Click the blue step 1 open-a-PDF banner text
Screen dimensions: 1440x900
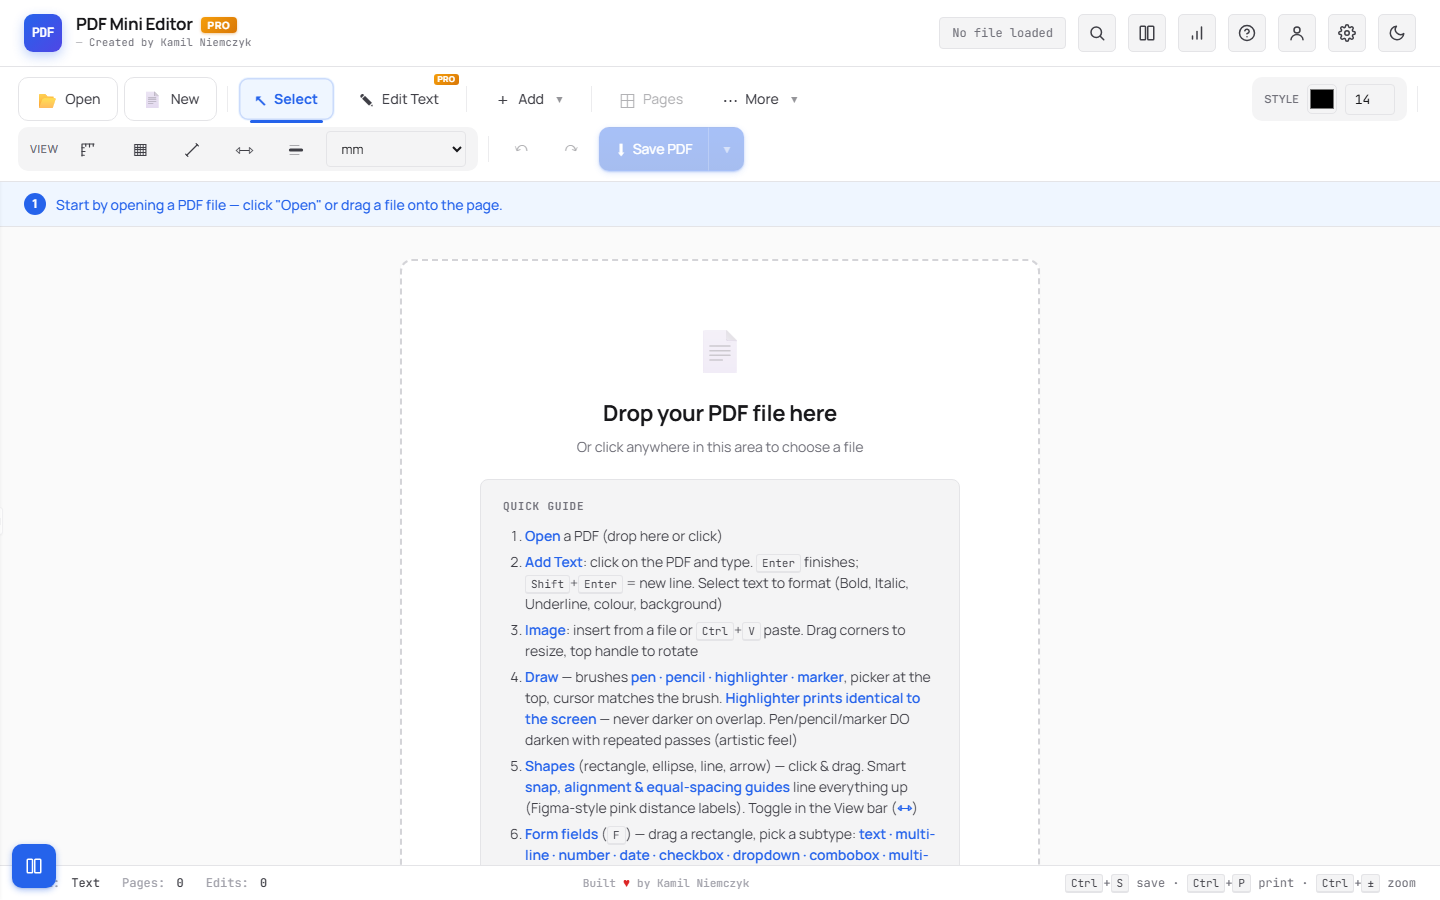click(x=279, y=205)
